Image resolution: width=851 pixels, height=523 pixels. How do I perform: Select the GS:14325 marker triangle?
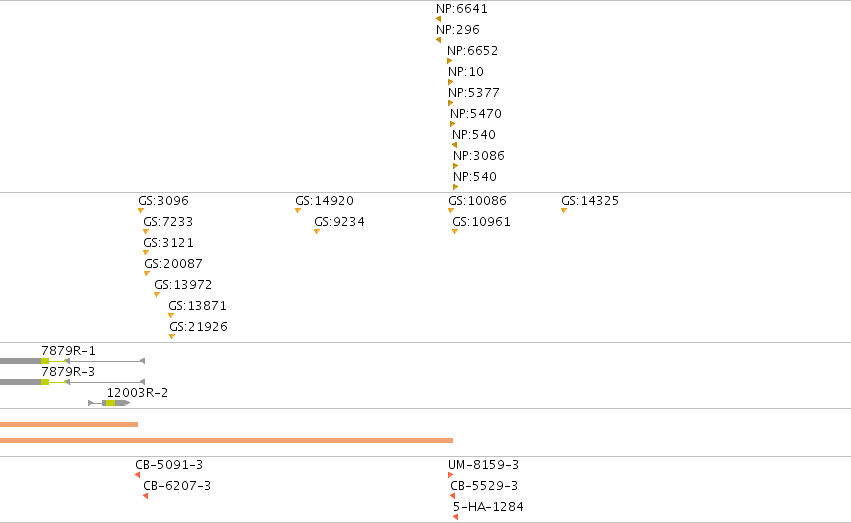564,211
